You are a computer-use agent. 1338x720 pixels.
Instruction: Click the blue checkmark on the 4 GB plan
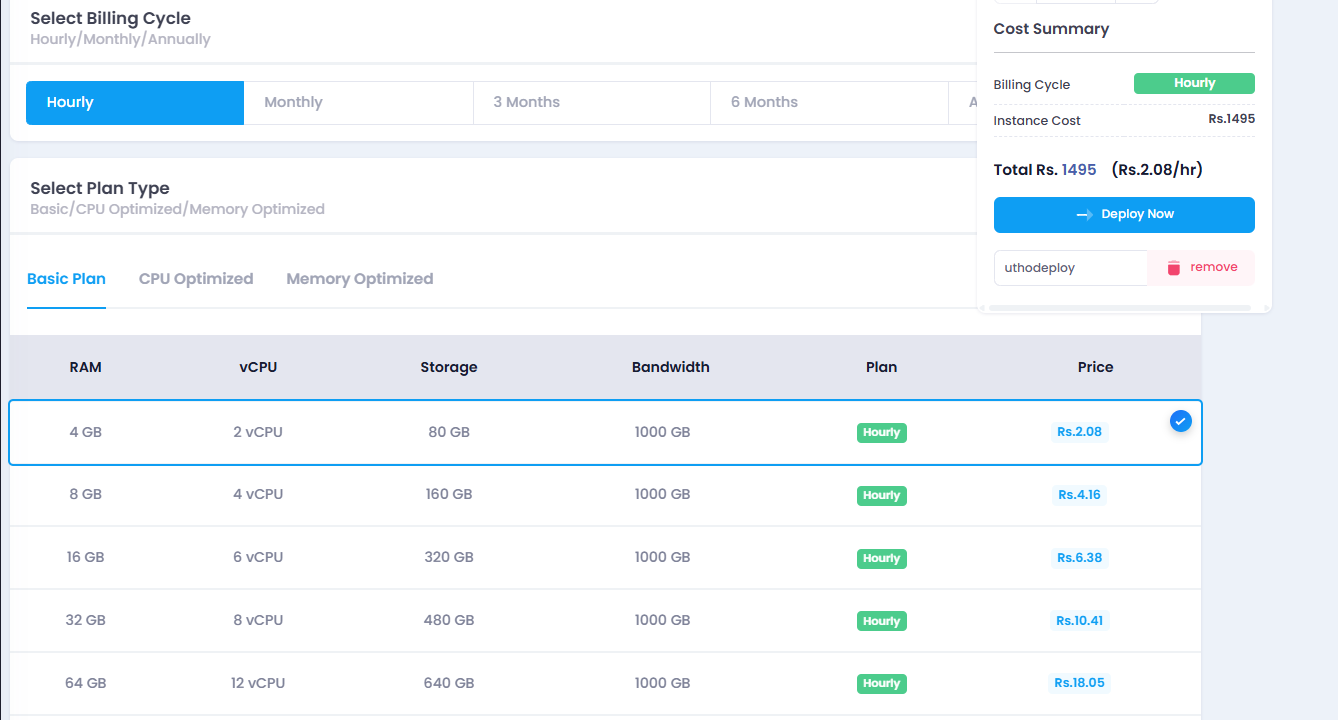point(1181,421)
